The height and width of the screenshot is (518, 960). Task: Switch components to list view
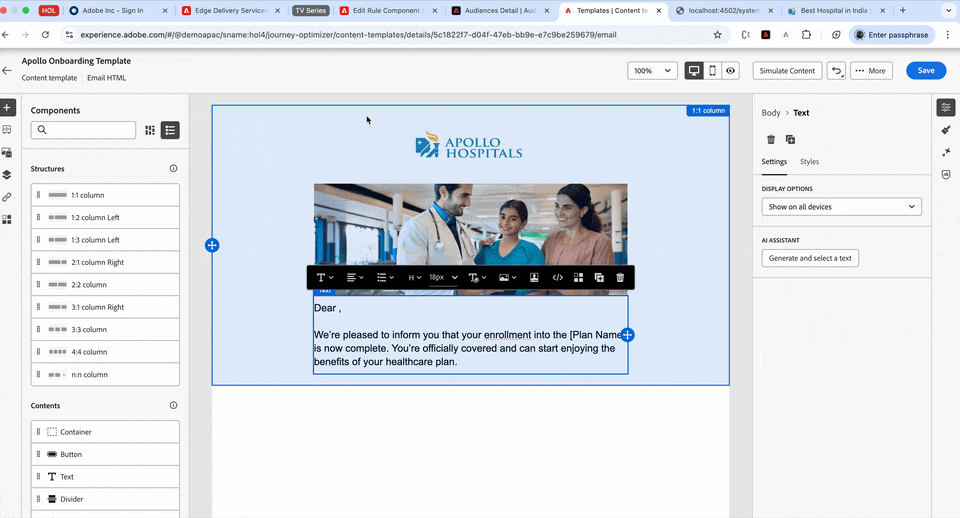pyautogui.click(x=170, y=130)
